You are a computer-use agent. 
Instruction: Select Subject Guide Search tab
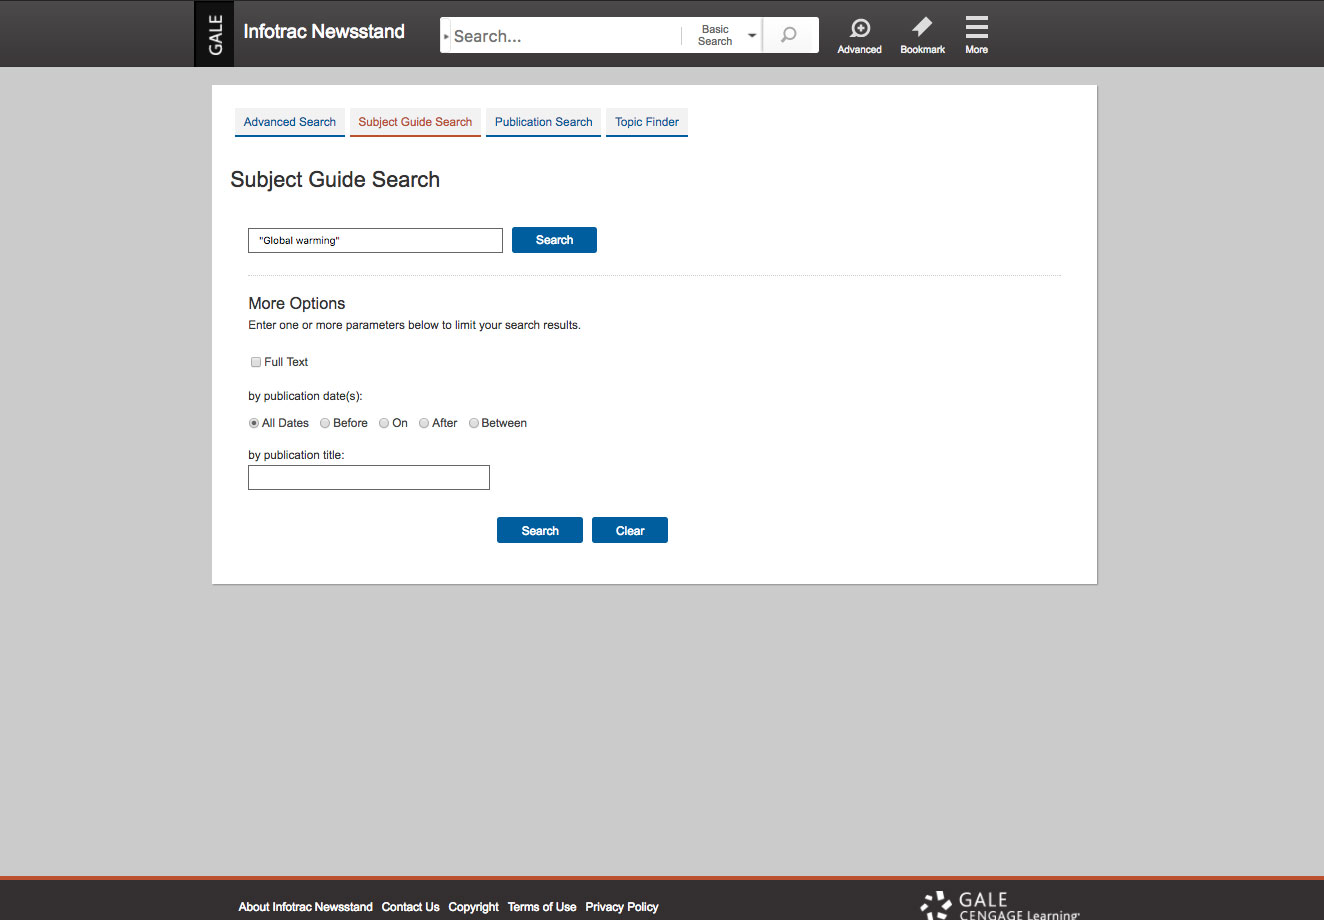tap(415, 122)
